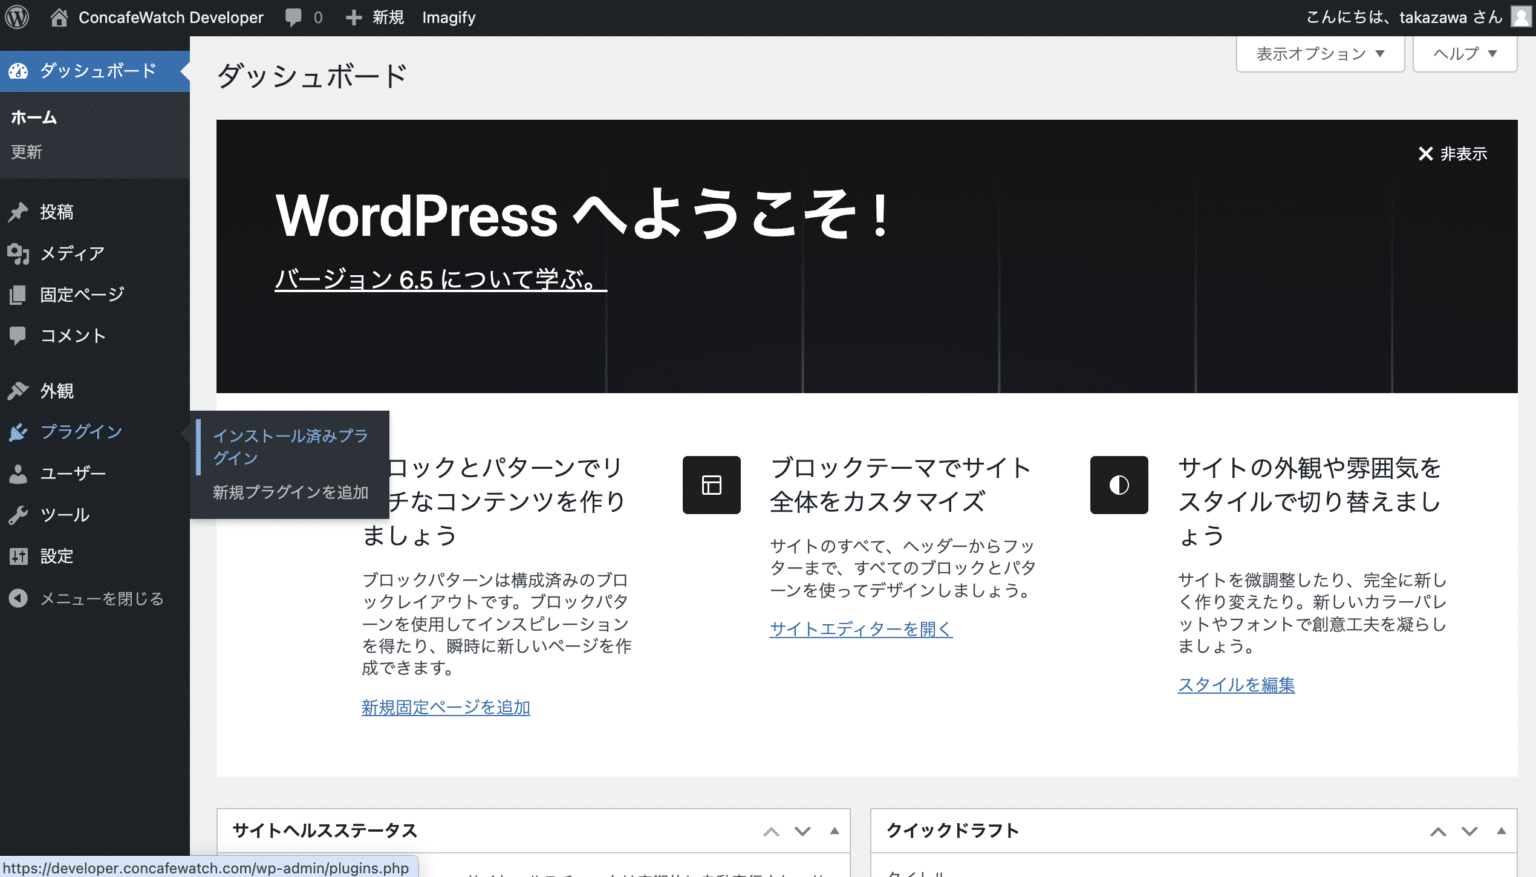Image resolution: width=1536 pixels, height=877 pixels.
Task: Open 設定 via the gear icon
Action: [x=18, y=556]
